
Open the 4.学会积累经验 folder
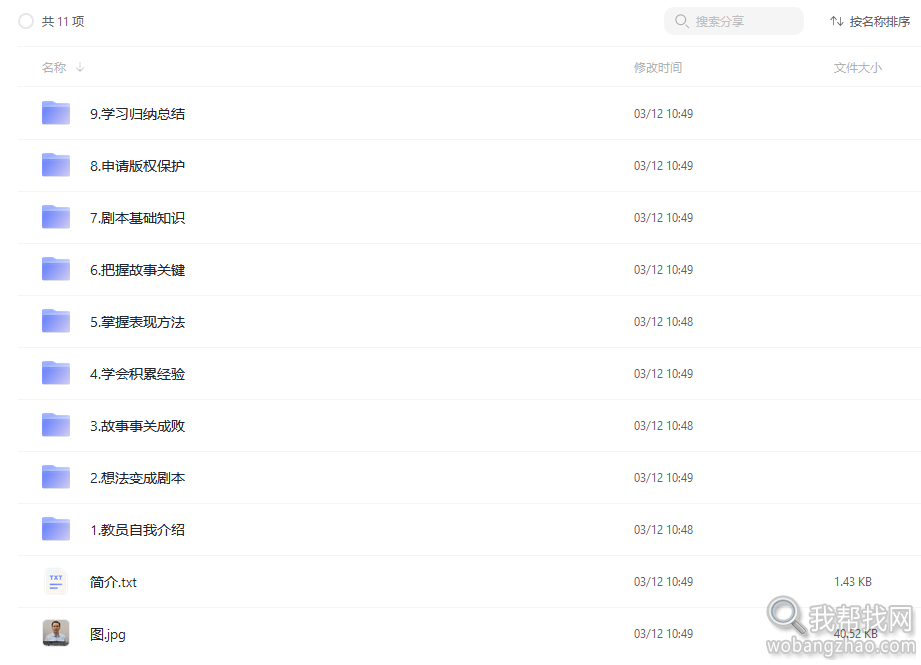point(137,374)
